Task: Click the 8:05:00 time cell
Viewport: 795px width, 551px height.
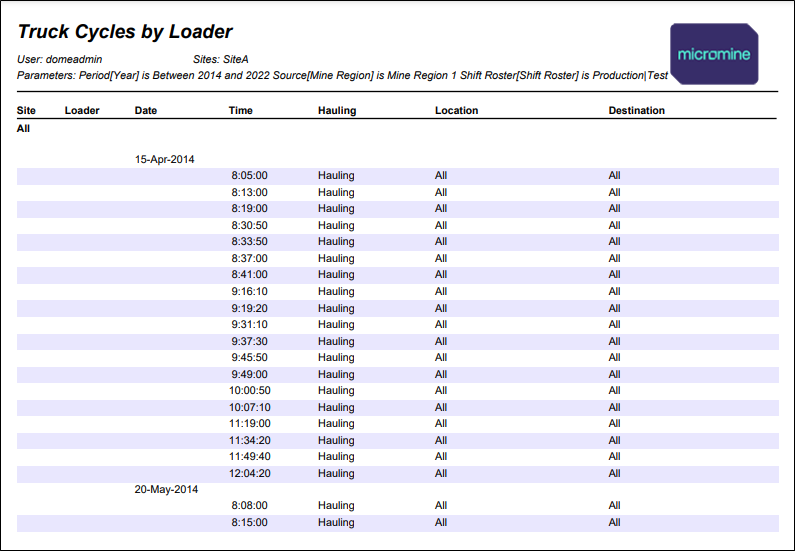Action: point(249,175)
